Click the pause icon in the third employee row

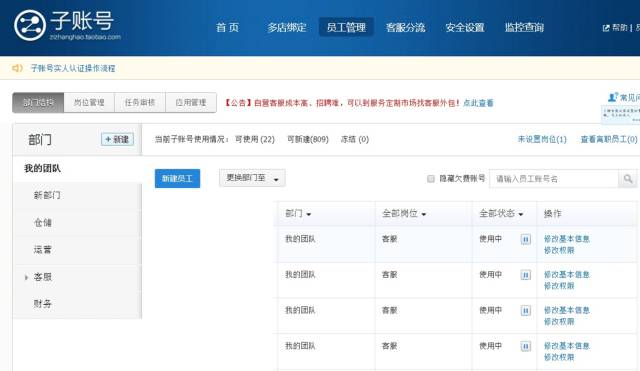pos(526,311)
